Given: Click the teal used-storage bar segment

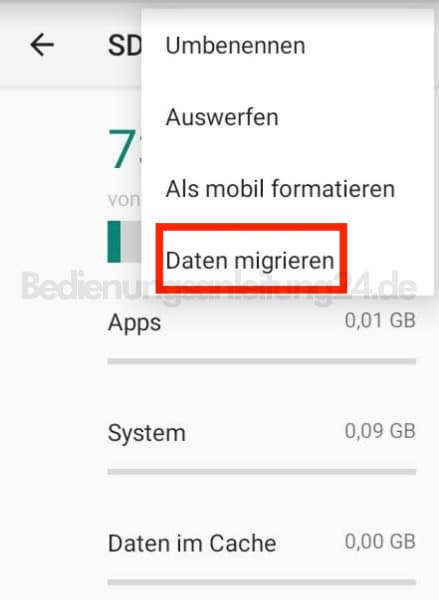Looking at the screenshot, I should (114, 242).
